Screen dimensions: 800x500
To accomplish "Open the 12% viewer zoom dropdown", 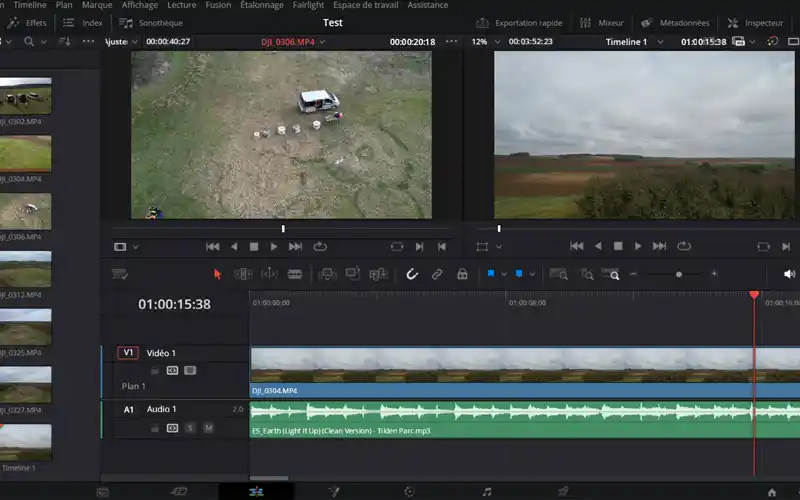I will [497, 42].
